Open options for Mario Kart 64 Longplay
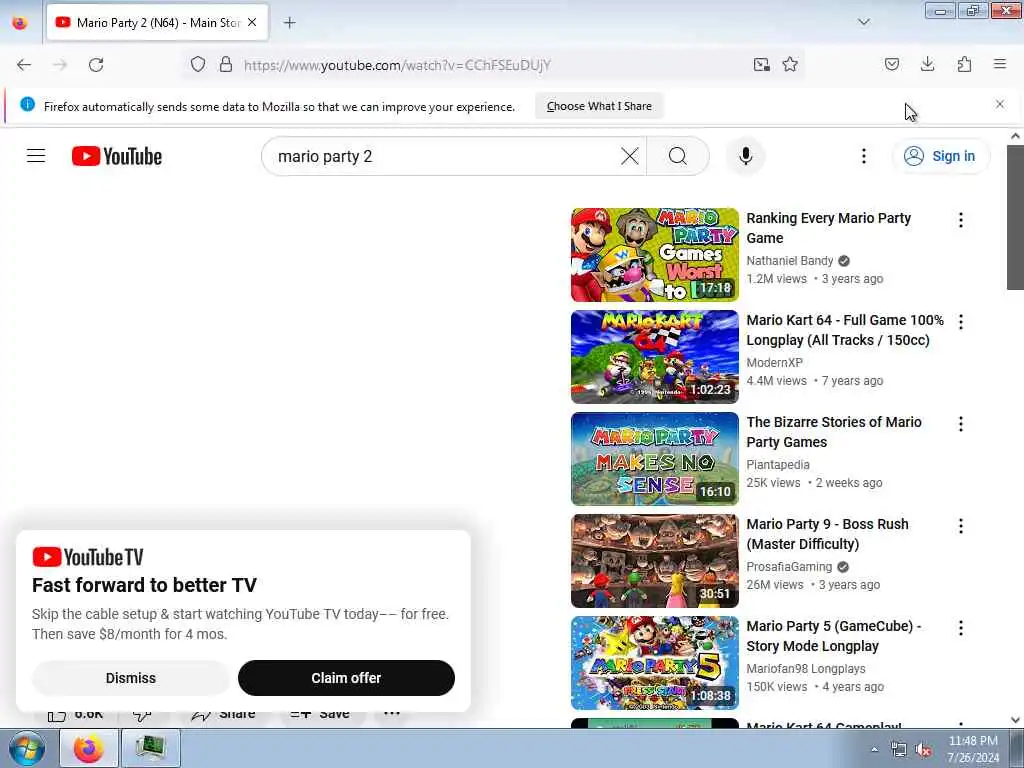 [960, 322]
